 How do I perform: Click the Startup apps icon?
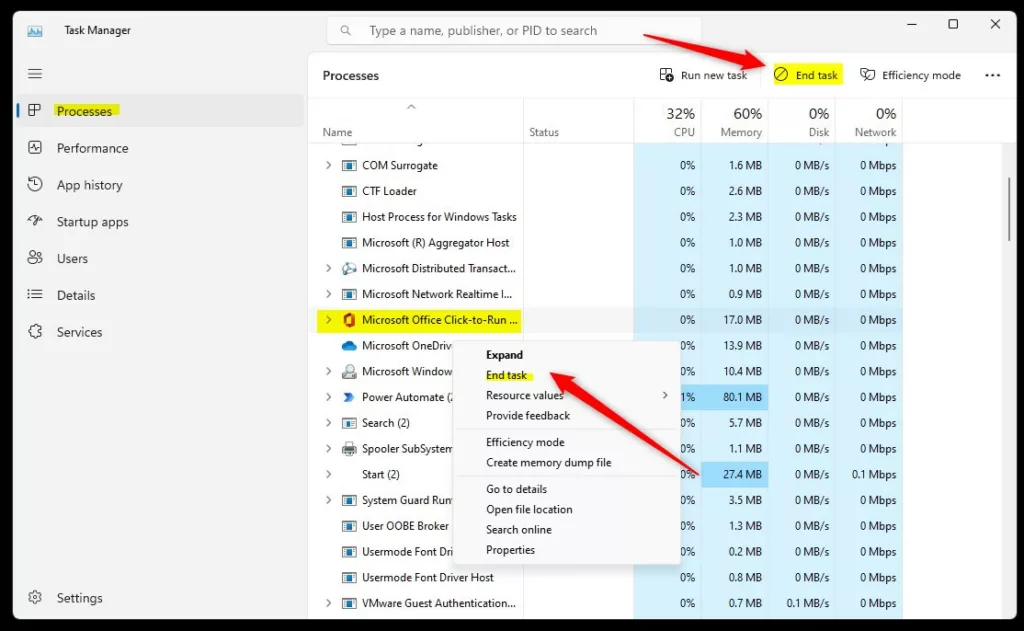[35, 221]
